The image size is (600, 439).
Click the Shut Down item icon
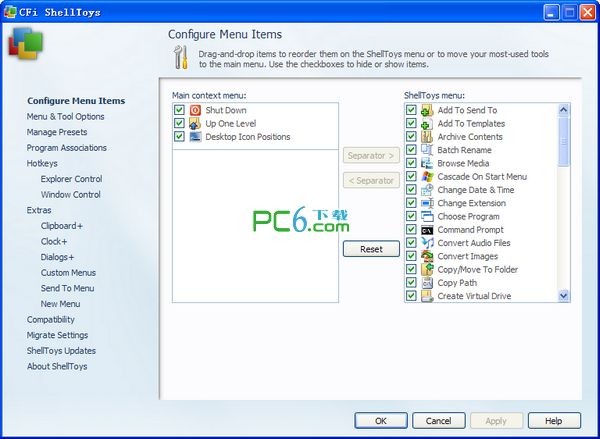(x=195, y=110)
